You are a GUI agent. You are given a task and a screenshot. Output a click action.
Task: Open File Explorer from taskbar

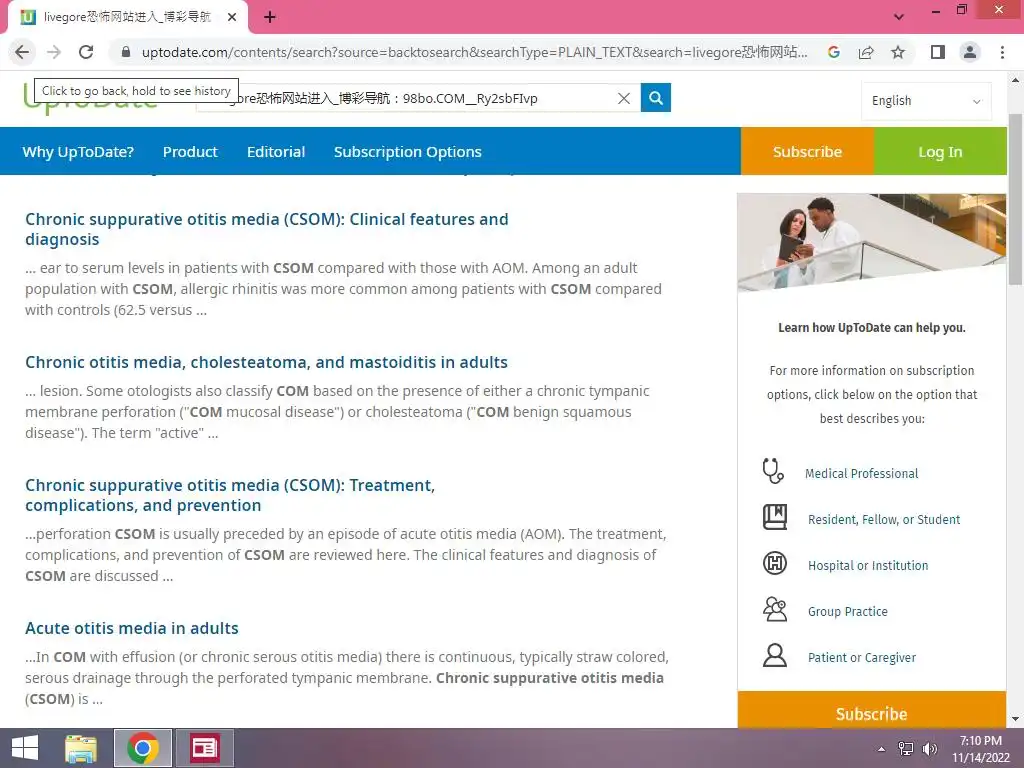coord(81,748)
